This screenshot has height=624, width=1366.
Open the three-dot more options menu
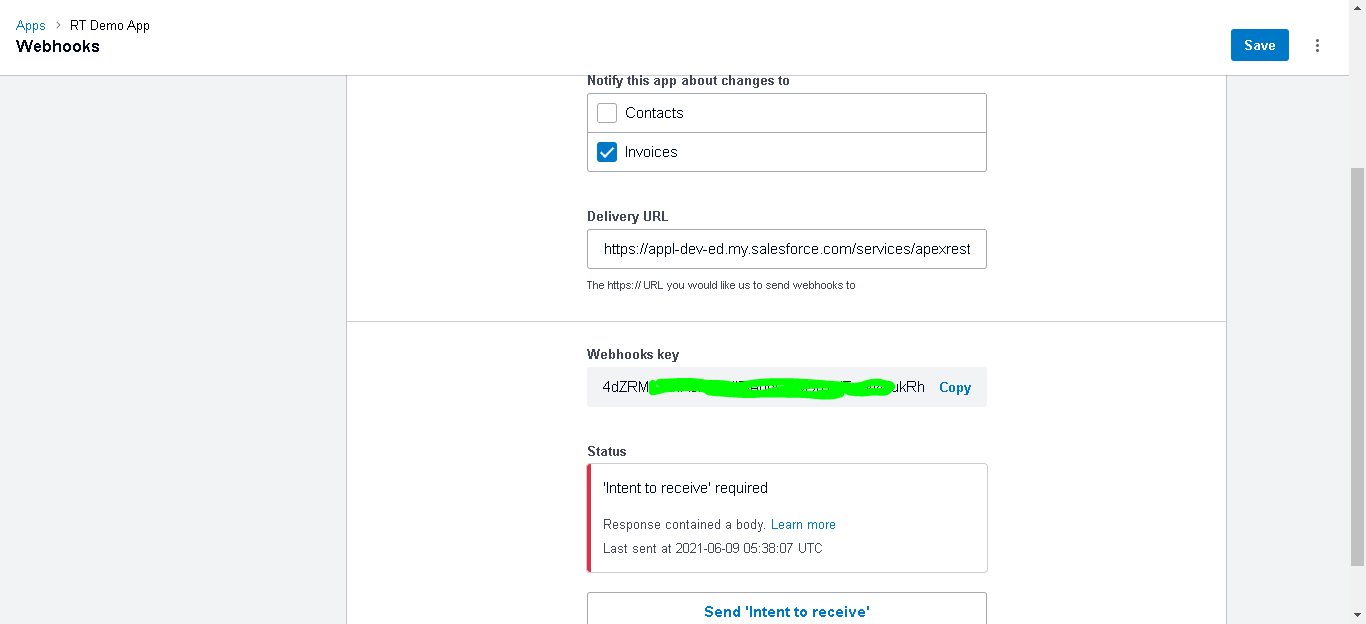(x=1317, y=45)
